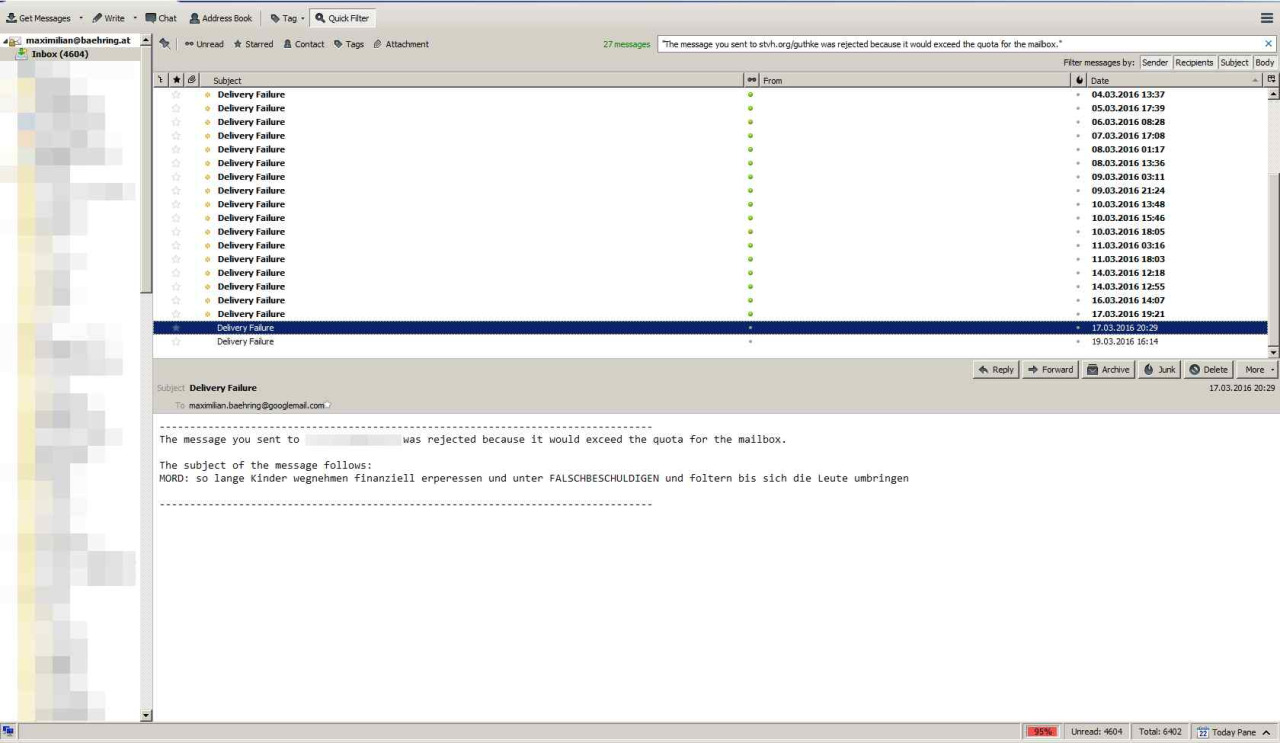Select the Inbox (4604) folder
The height and width of the screenshot is (743, 1280).
pyautogui.click(x=60, y=54)
